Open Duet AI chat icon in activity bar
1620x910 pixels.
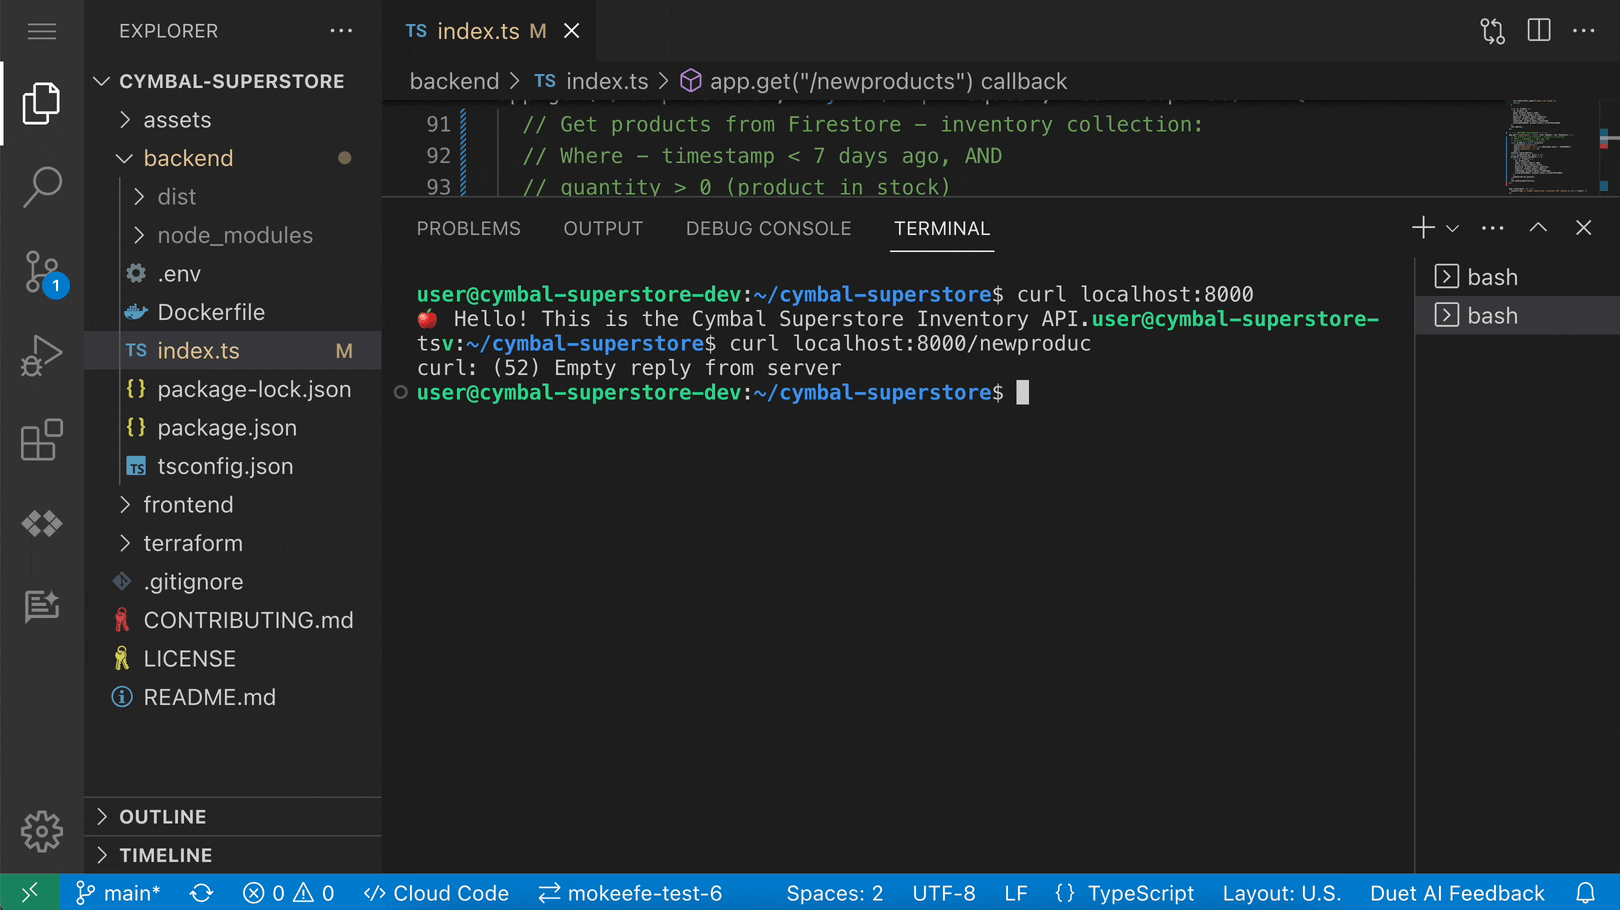click(x=42, y=605)
